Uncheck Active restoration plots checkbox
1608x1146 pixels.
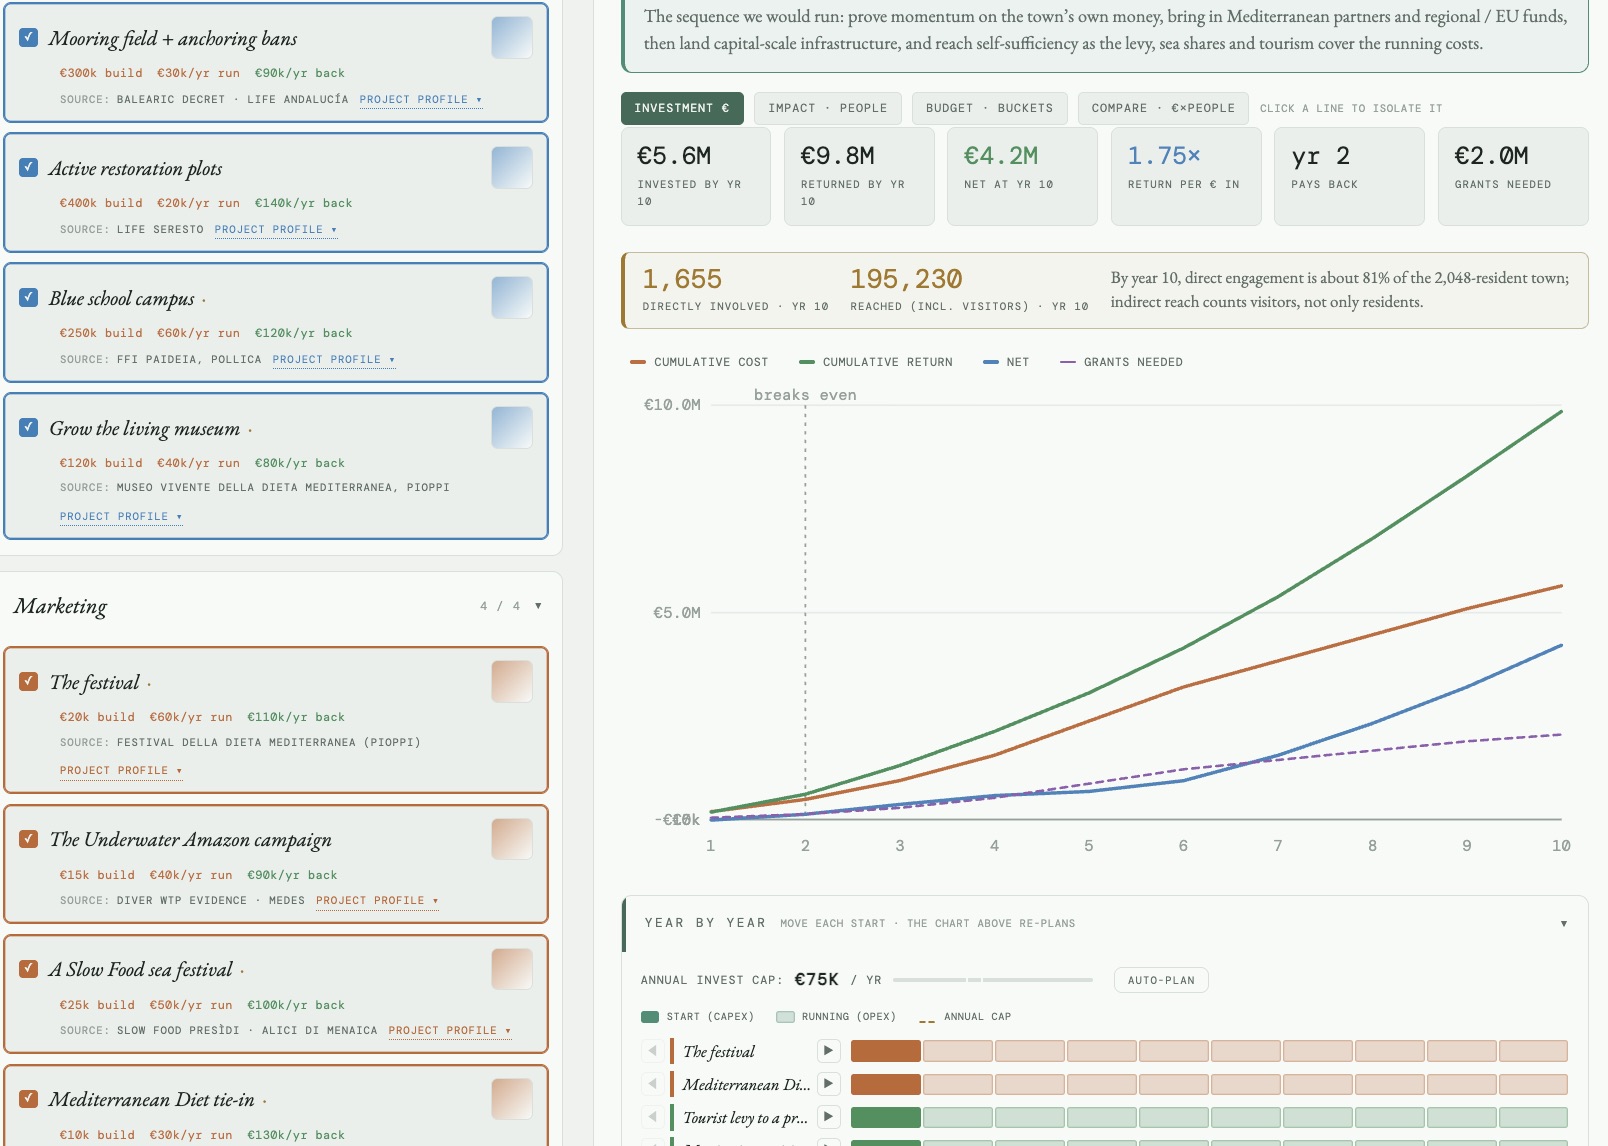coord(29,168)
